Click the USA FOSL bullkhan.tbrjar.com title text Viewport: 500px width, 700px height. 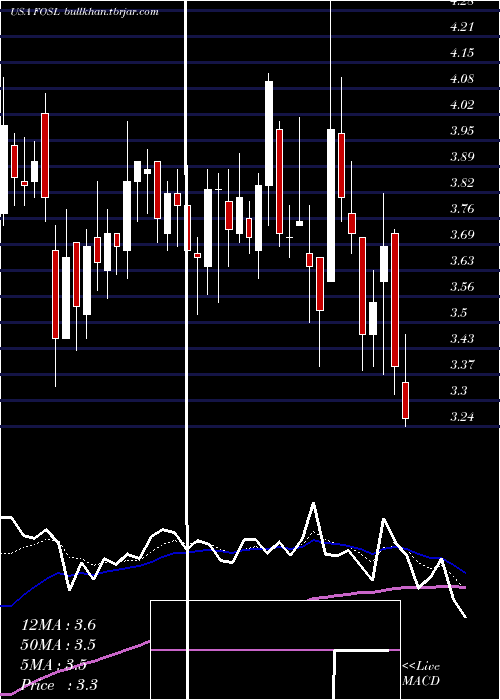click(84, 12)
